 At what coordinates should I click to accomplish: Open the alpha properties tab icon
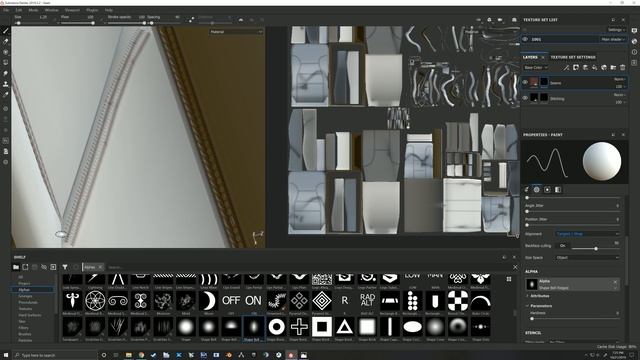(x=537, y=189)
